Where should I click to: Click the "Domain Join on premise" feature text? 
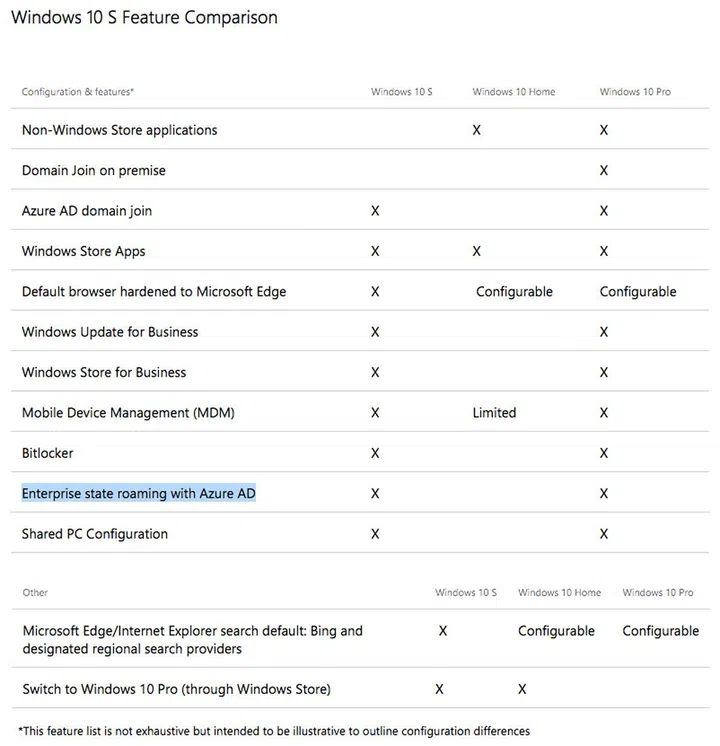pyautogui.click(x=94, y=171)
